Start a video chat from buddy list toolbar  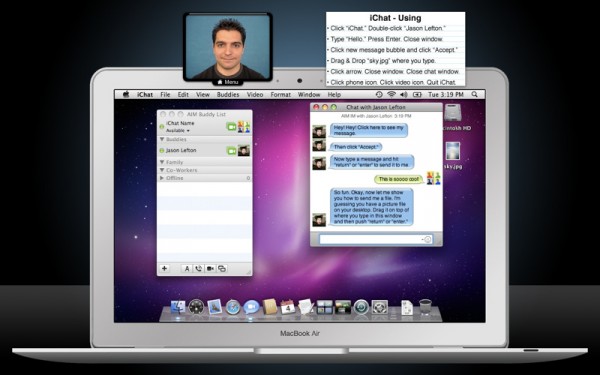point(210,269)
